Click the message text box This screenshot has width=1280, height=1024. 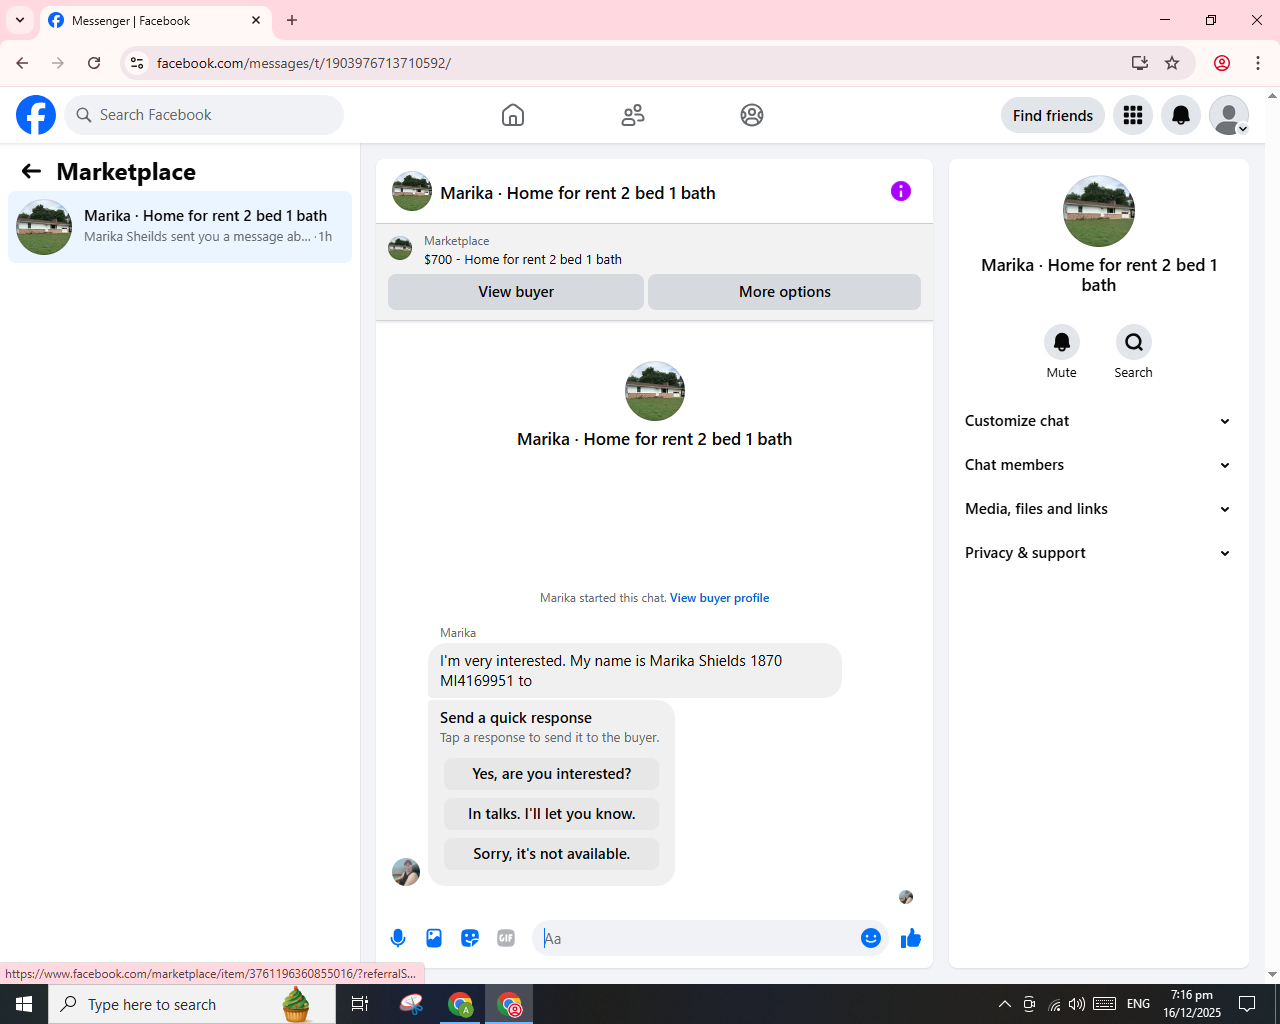click(698, 938)
